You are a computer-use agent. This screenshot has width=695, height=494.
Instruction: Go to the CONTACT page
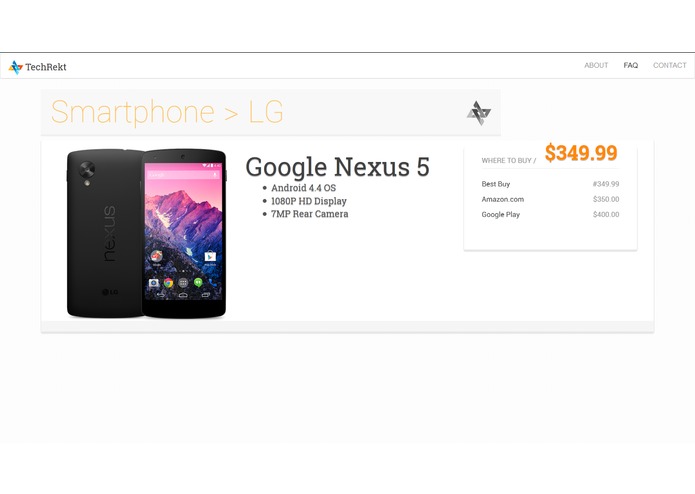tap(669, 65)
